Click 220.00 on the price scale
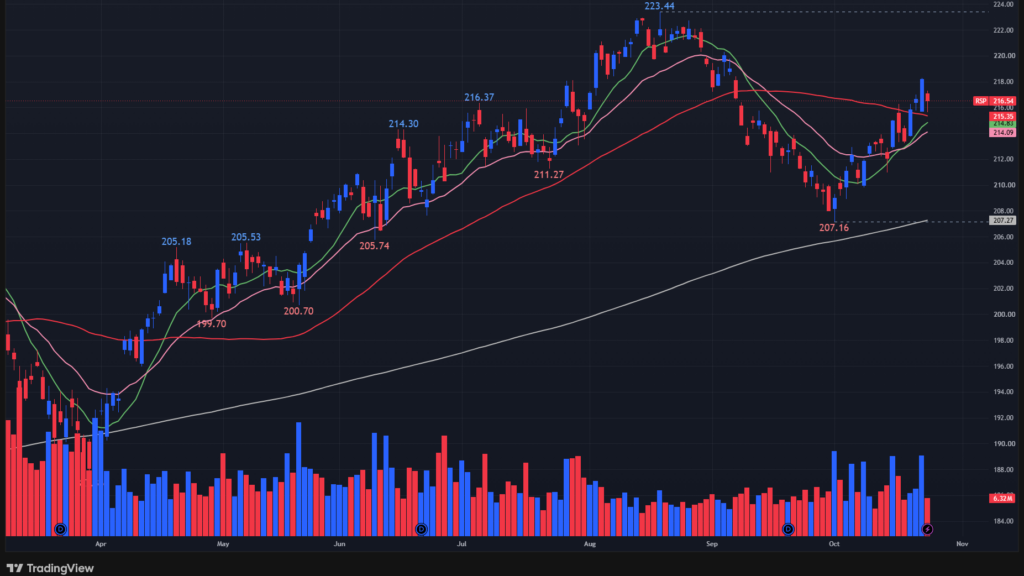The width and height of the screenshot is (1024, 576). tap(1003, 56)
